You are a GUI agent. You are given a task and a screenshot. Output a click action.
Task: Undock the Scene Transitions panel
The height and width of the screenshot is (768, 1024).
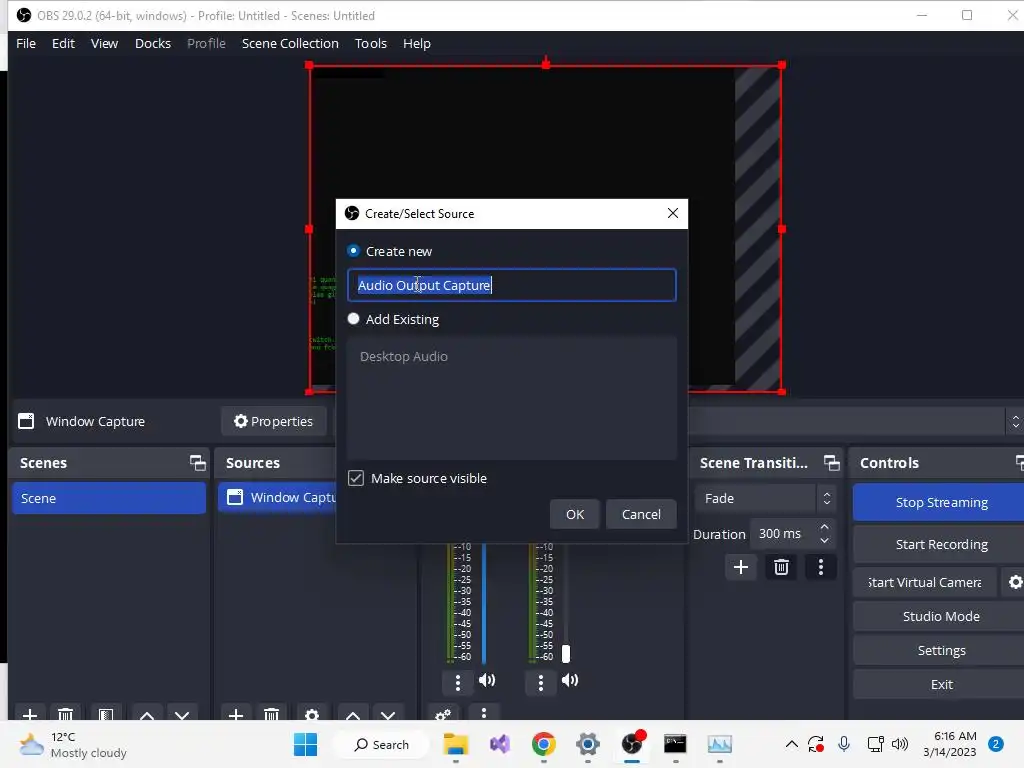831,463
